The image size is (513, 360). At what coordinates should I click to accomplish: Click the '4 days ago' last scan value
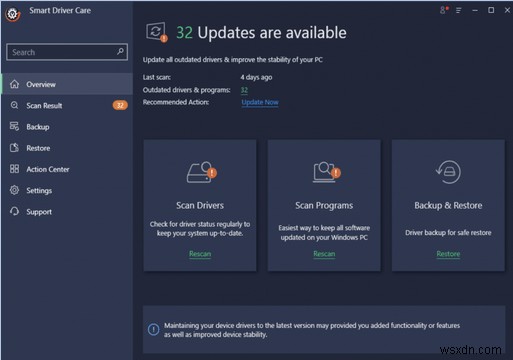point(256,77)
